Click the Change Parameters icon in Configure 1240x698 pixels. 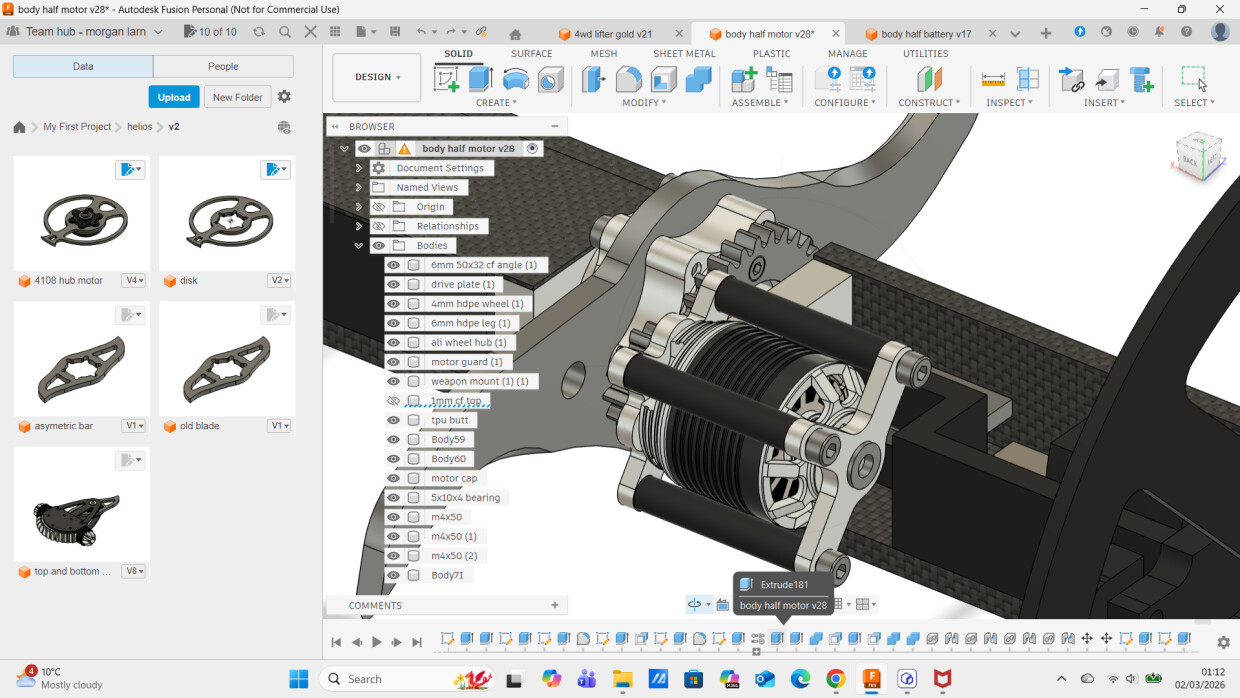coord(863,79)
